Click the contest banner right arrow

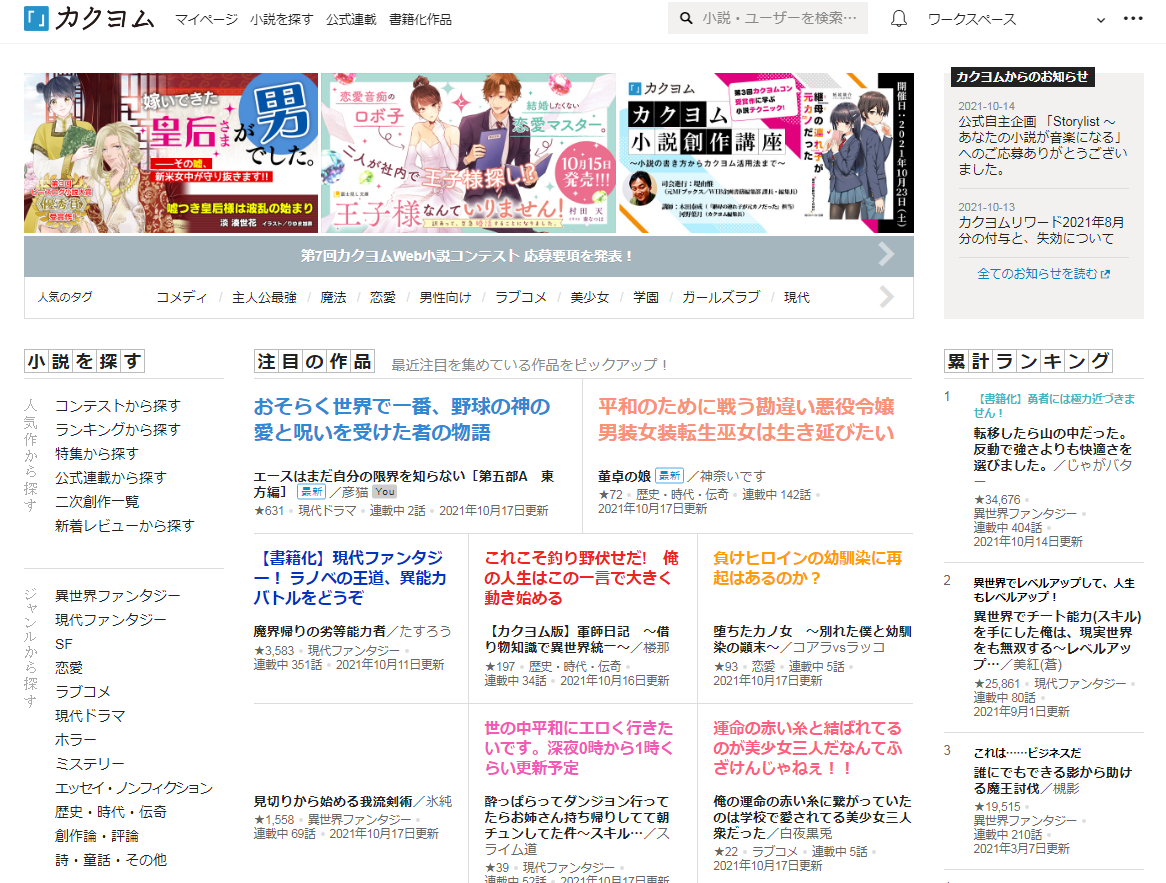pos(886,255)
